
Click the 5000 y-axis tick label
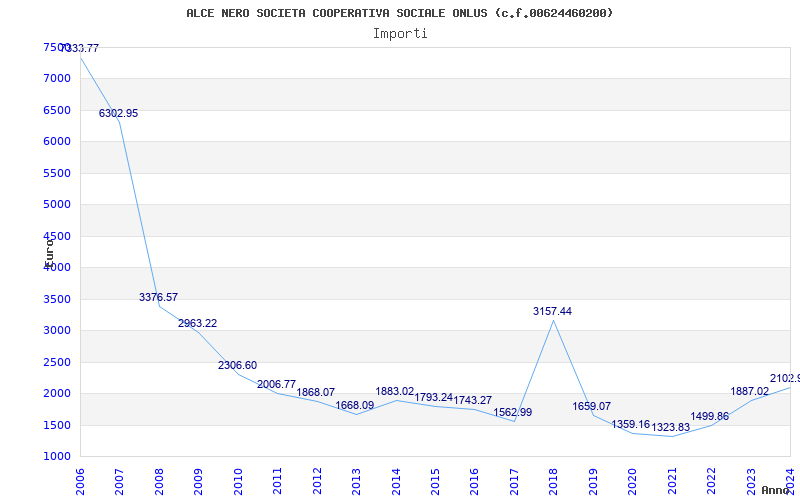pyautogui.click(x=57, y=205)
